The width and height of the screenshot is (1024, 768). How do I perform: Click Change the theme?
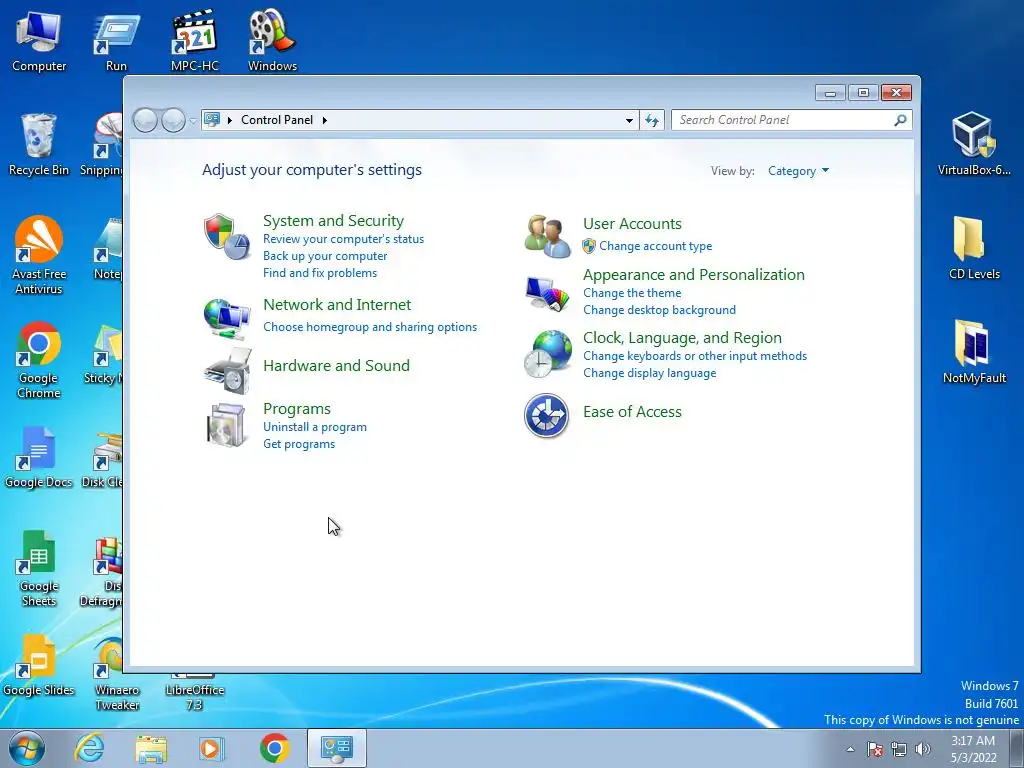click(x=632, y=293)
